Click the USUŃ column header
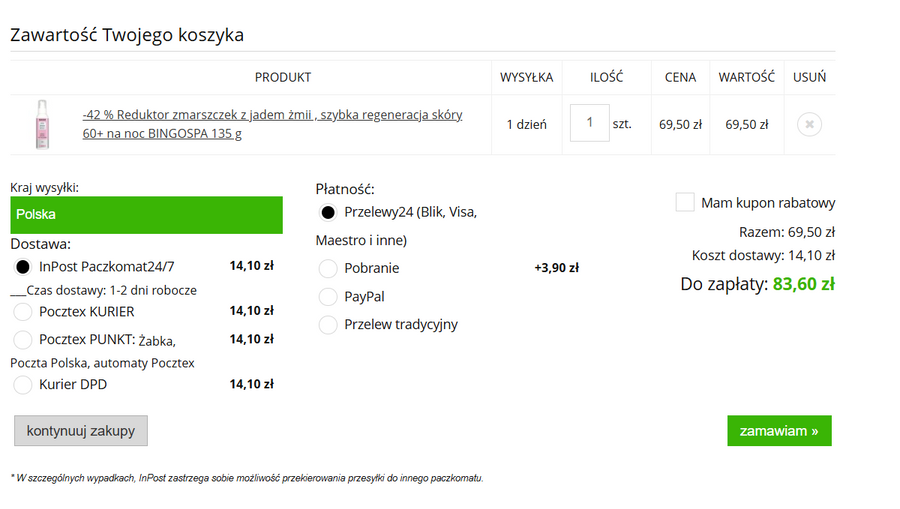 point(809,77)
